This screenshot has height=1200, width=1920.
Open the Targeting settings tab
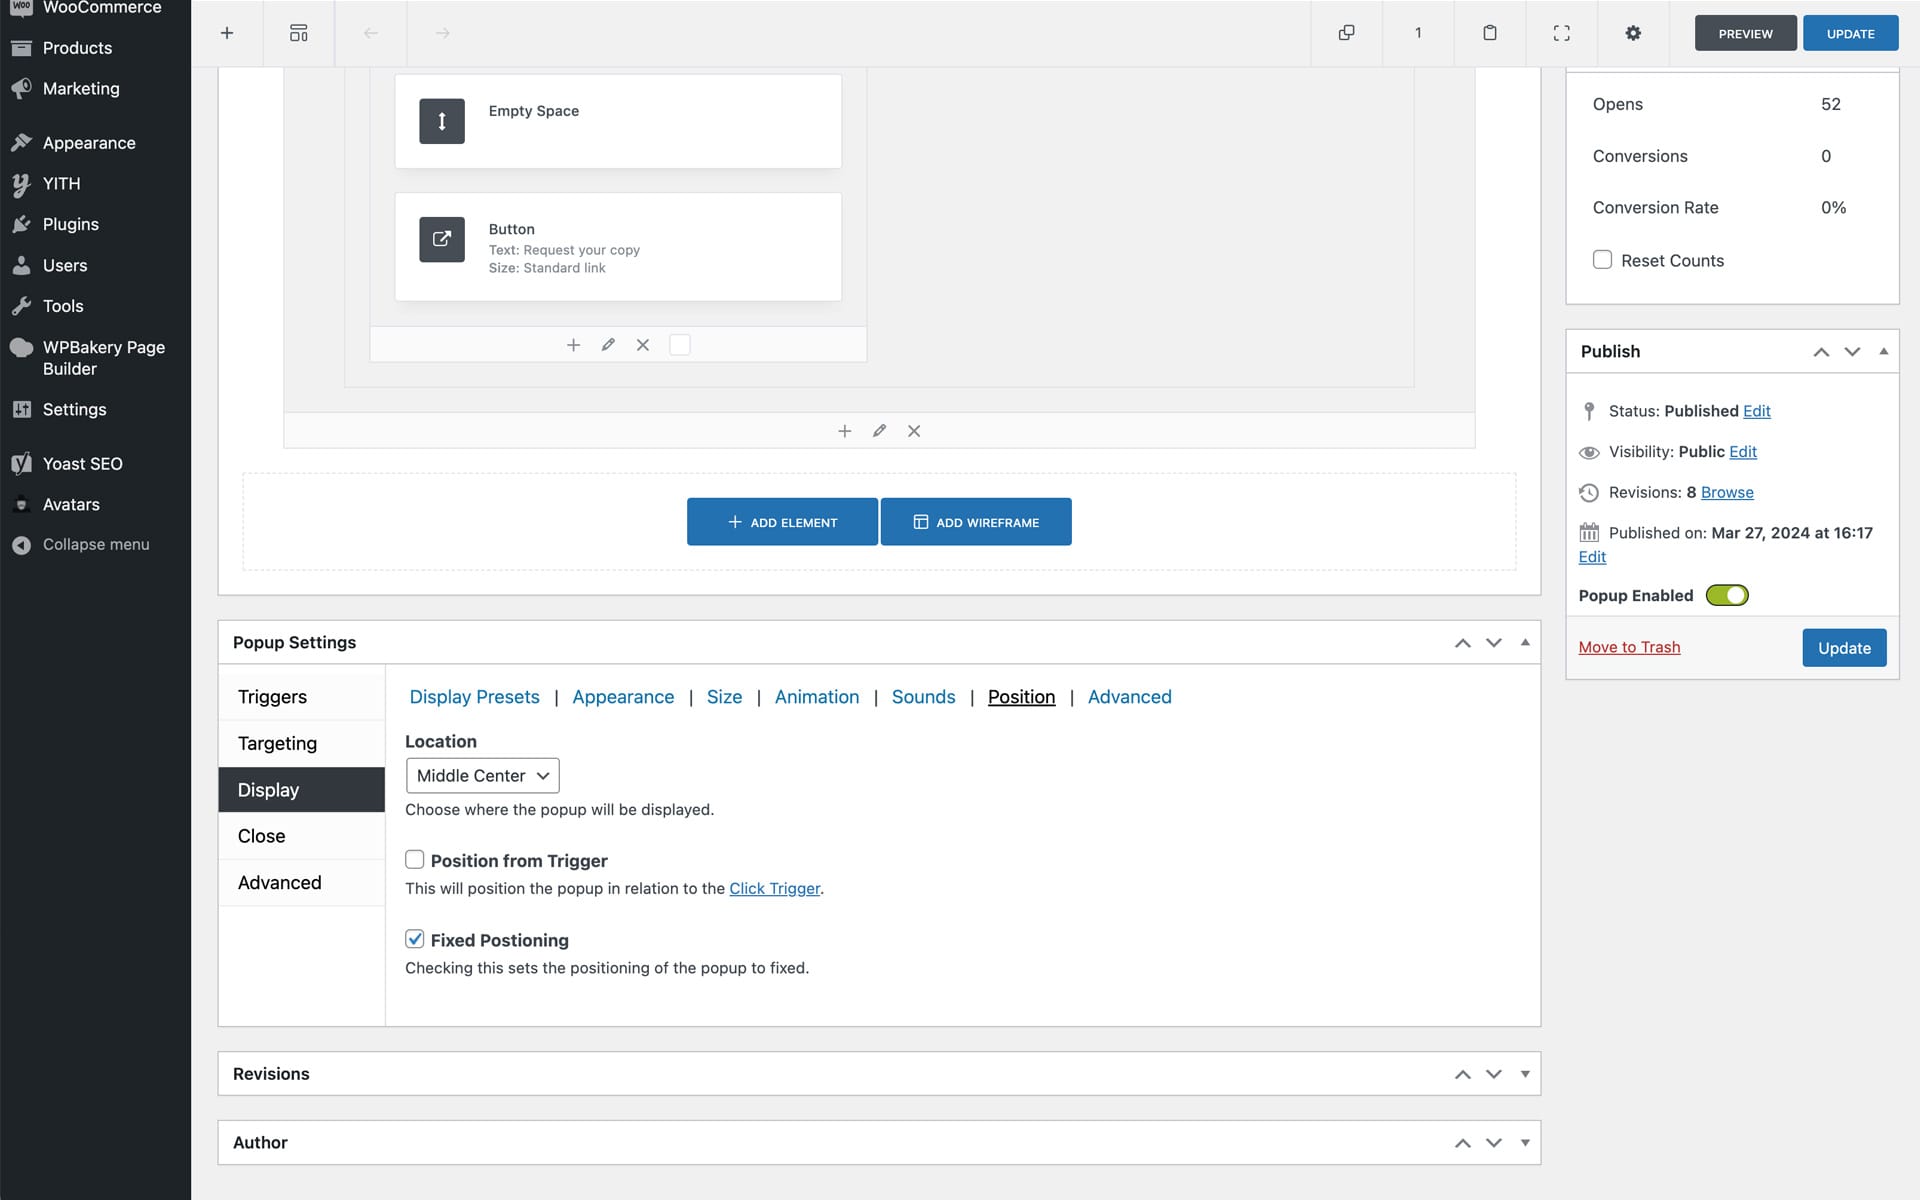[x=277, y=743]
